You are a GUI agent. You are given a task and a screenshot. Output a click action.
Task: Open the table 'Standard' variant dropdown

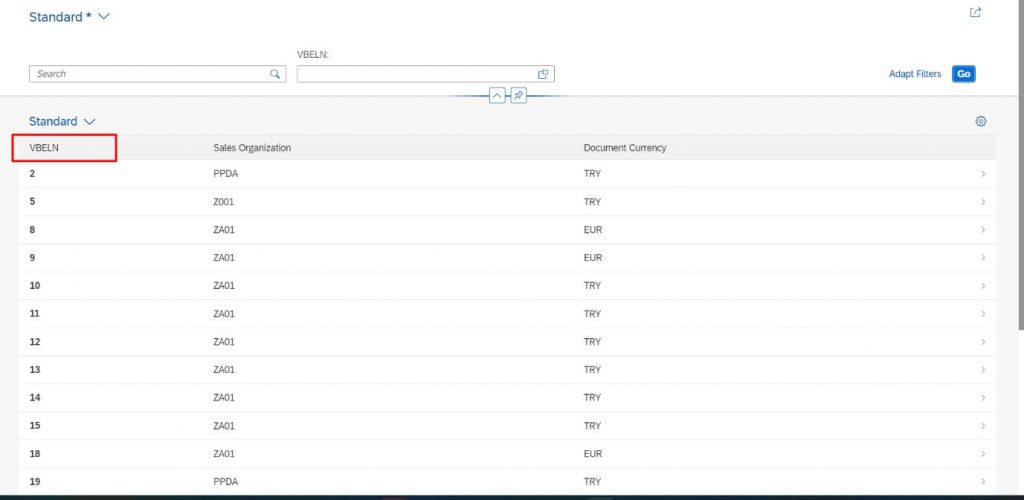(62, 121)
